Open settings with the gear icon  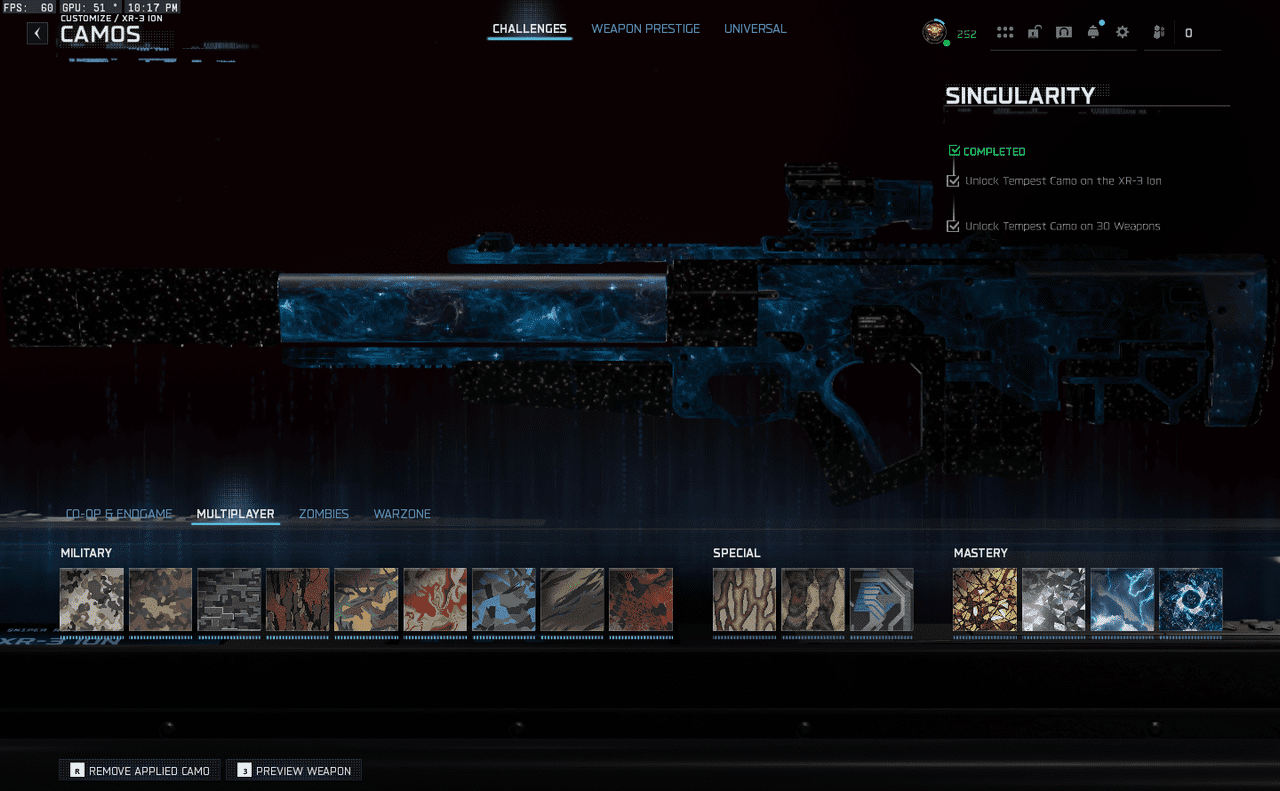[x=1122, y=33]
